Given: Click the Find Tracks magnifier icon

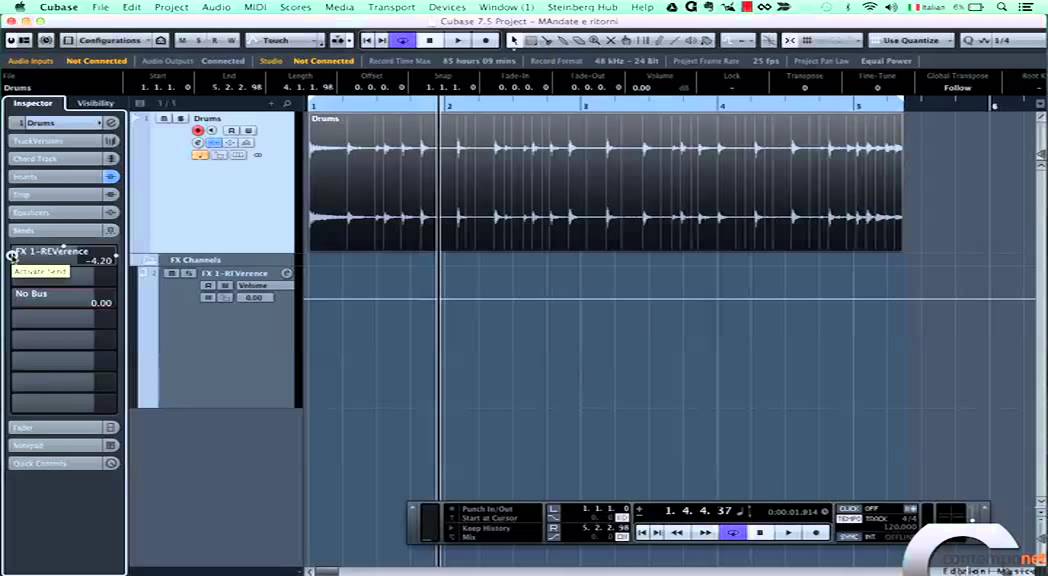Looking at the screenshot, I should (287, 104).
